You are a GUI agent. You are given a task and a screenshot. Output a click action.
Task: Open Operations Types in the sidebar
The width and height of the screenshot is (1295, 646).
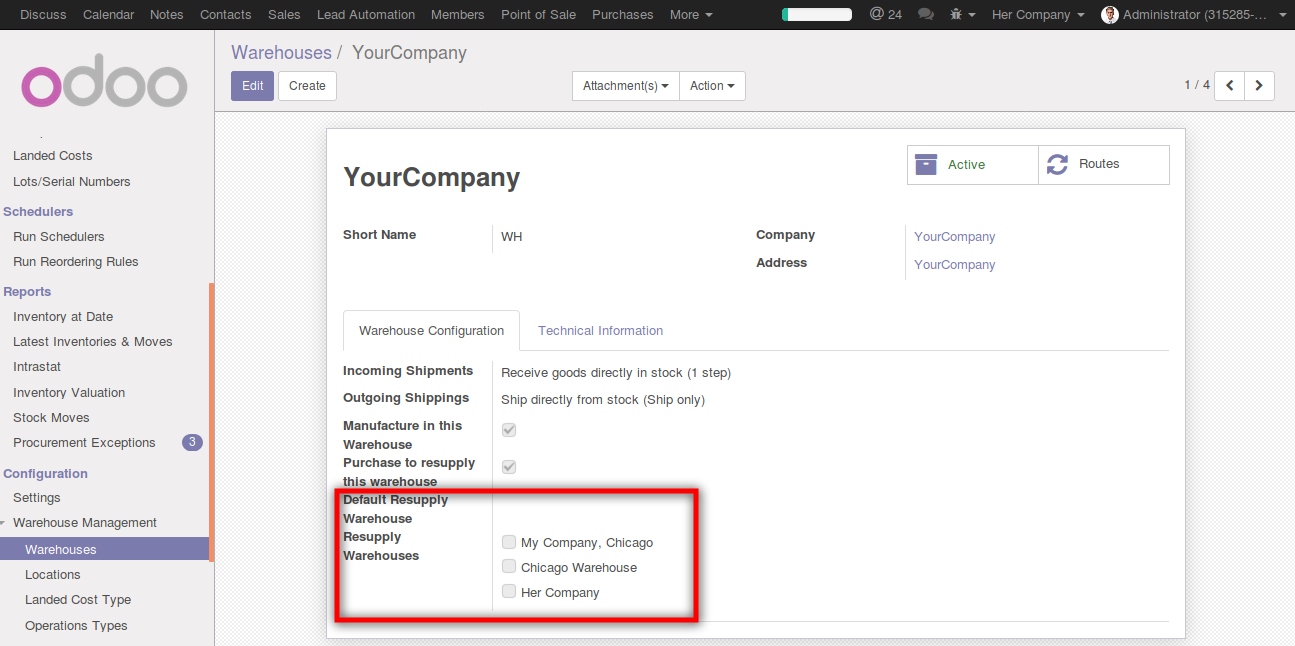click(x=76, y=626)
